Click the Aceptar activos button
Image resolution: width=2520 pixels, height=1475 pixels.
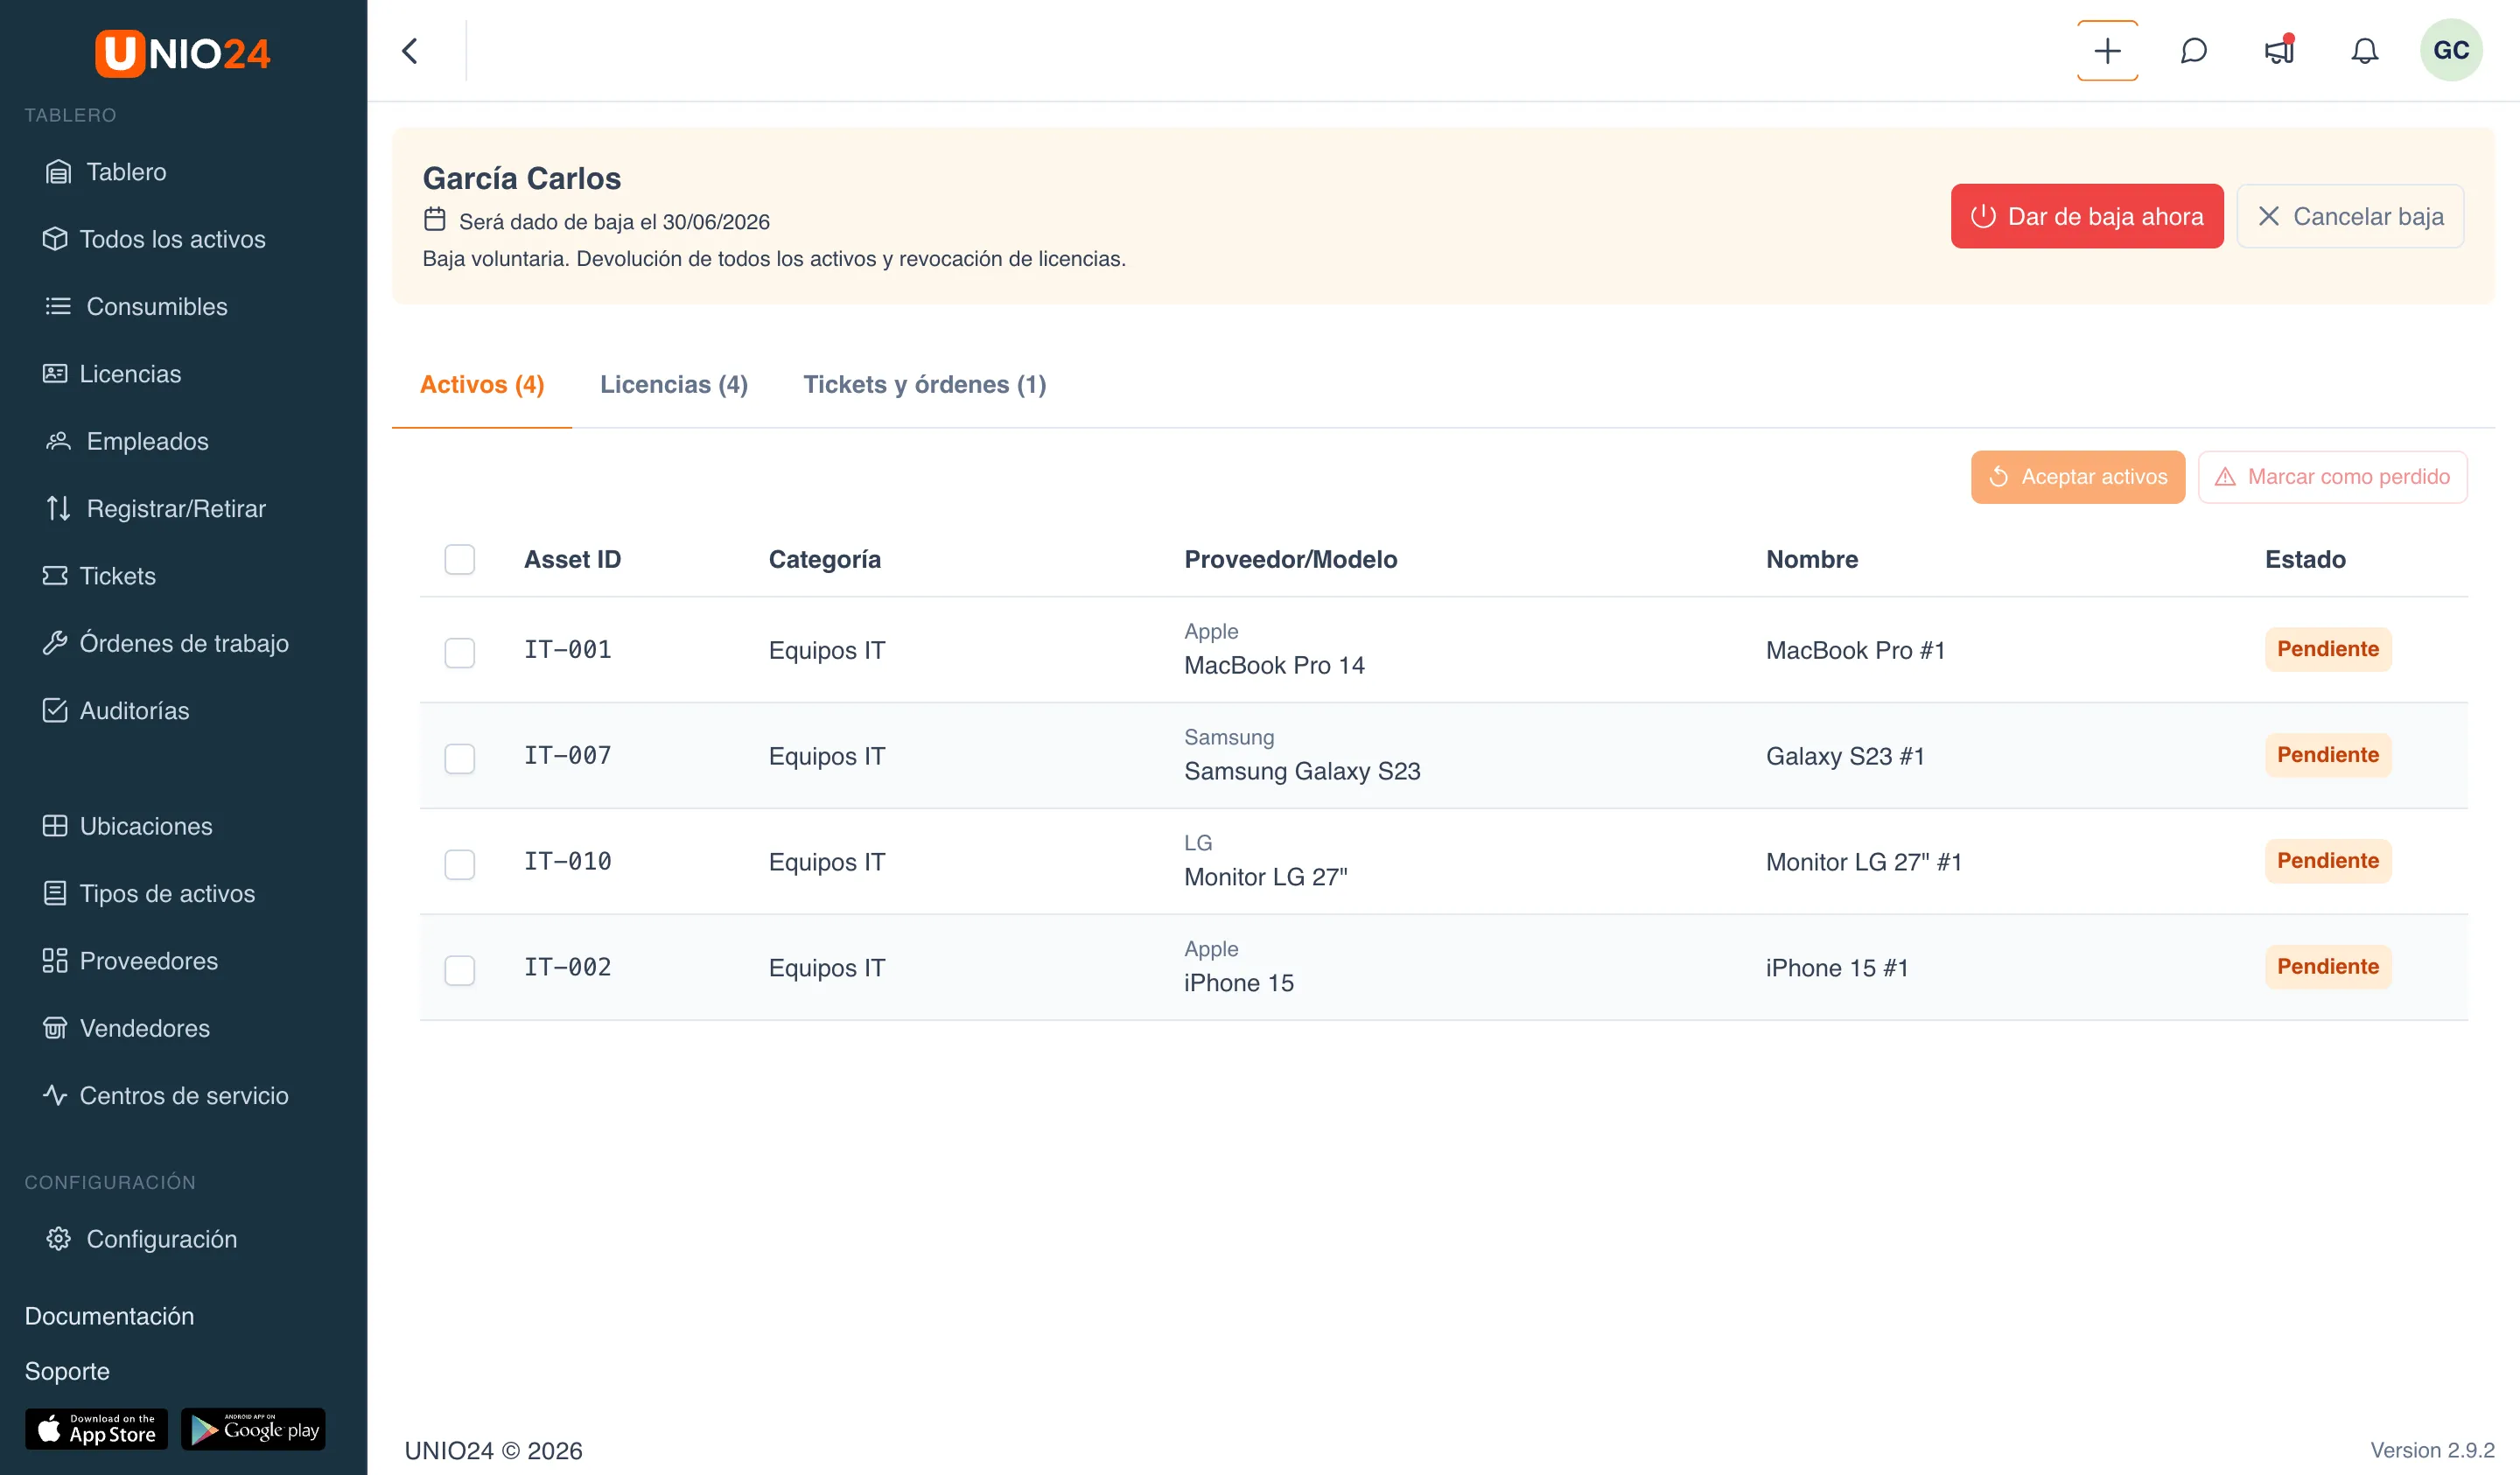(2078, 477)
